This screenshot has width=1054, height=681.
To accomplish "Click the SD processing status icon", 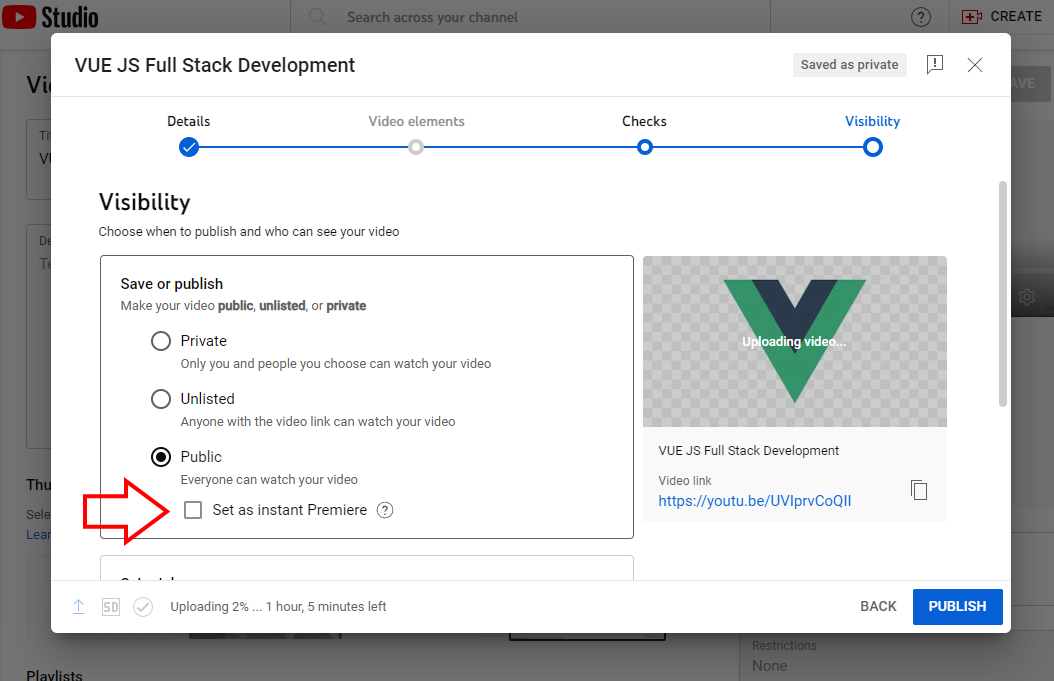I will pos(111,607).
